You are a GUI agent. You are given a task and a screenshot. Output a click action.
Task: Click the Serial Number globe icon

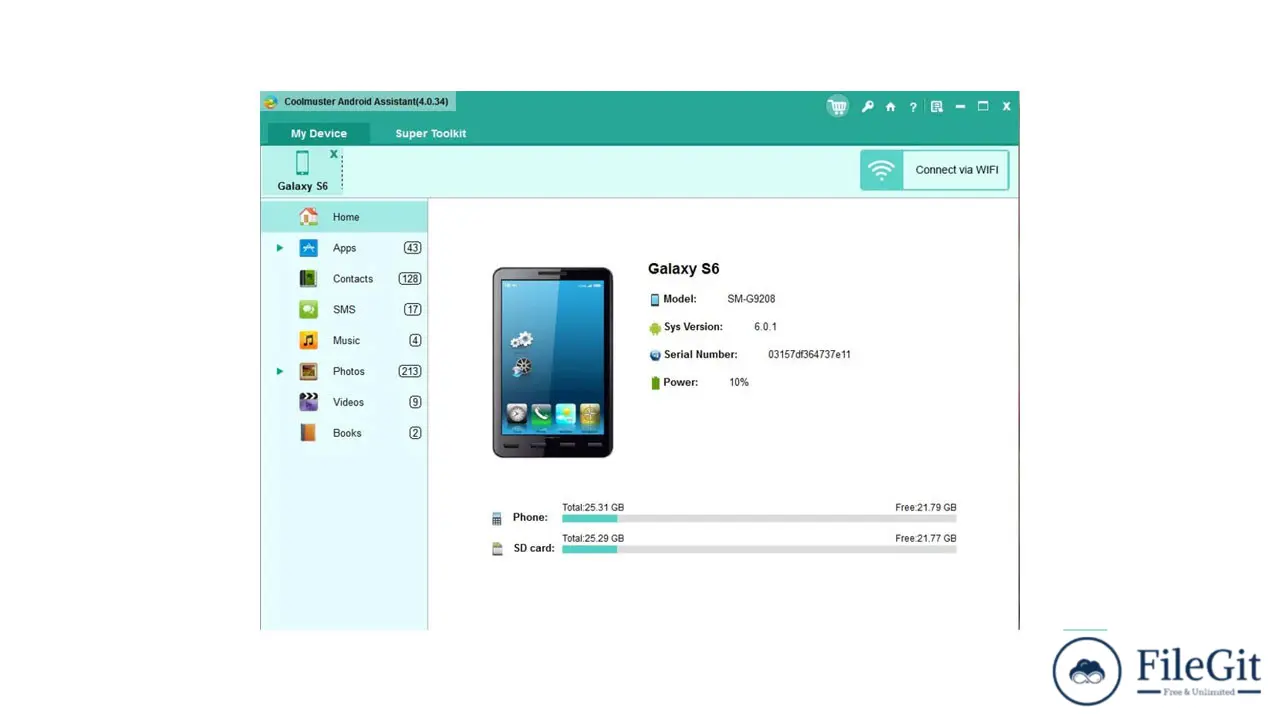pos(655,355)
